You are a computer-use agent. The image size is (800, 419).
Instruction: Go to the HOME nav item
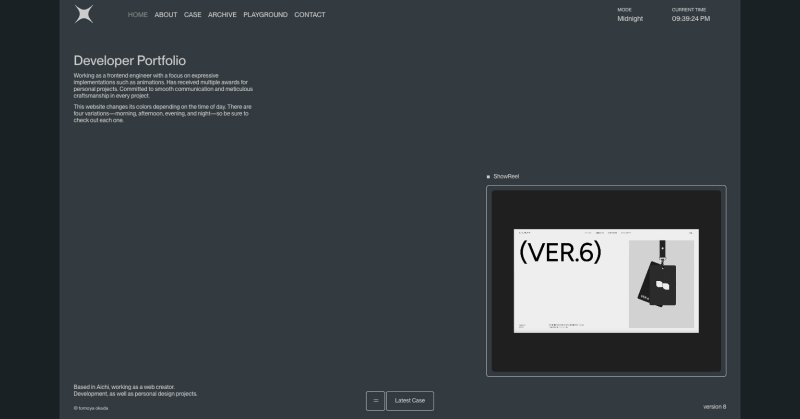[x=137, y=15]
